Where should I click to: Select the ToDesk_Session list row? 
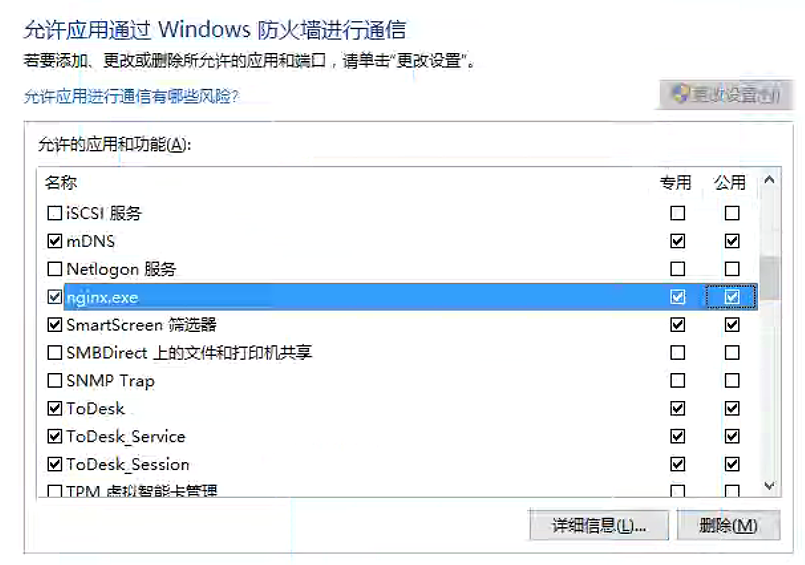click(x=398, y=464)
